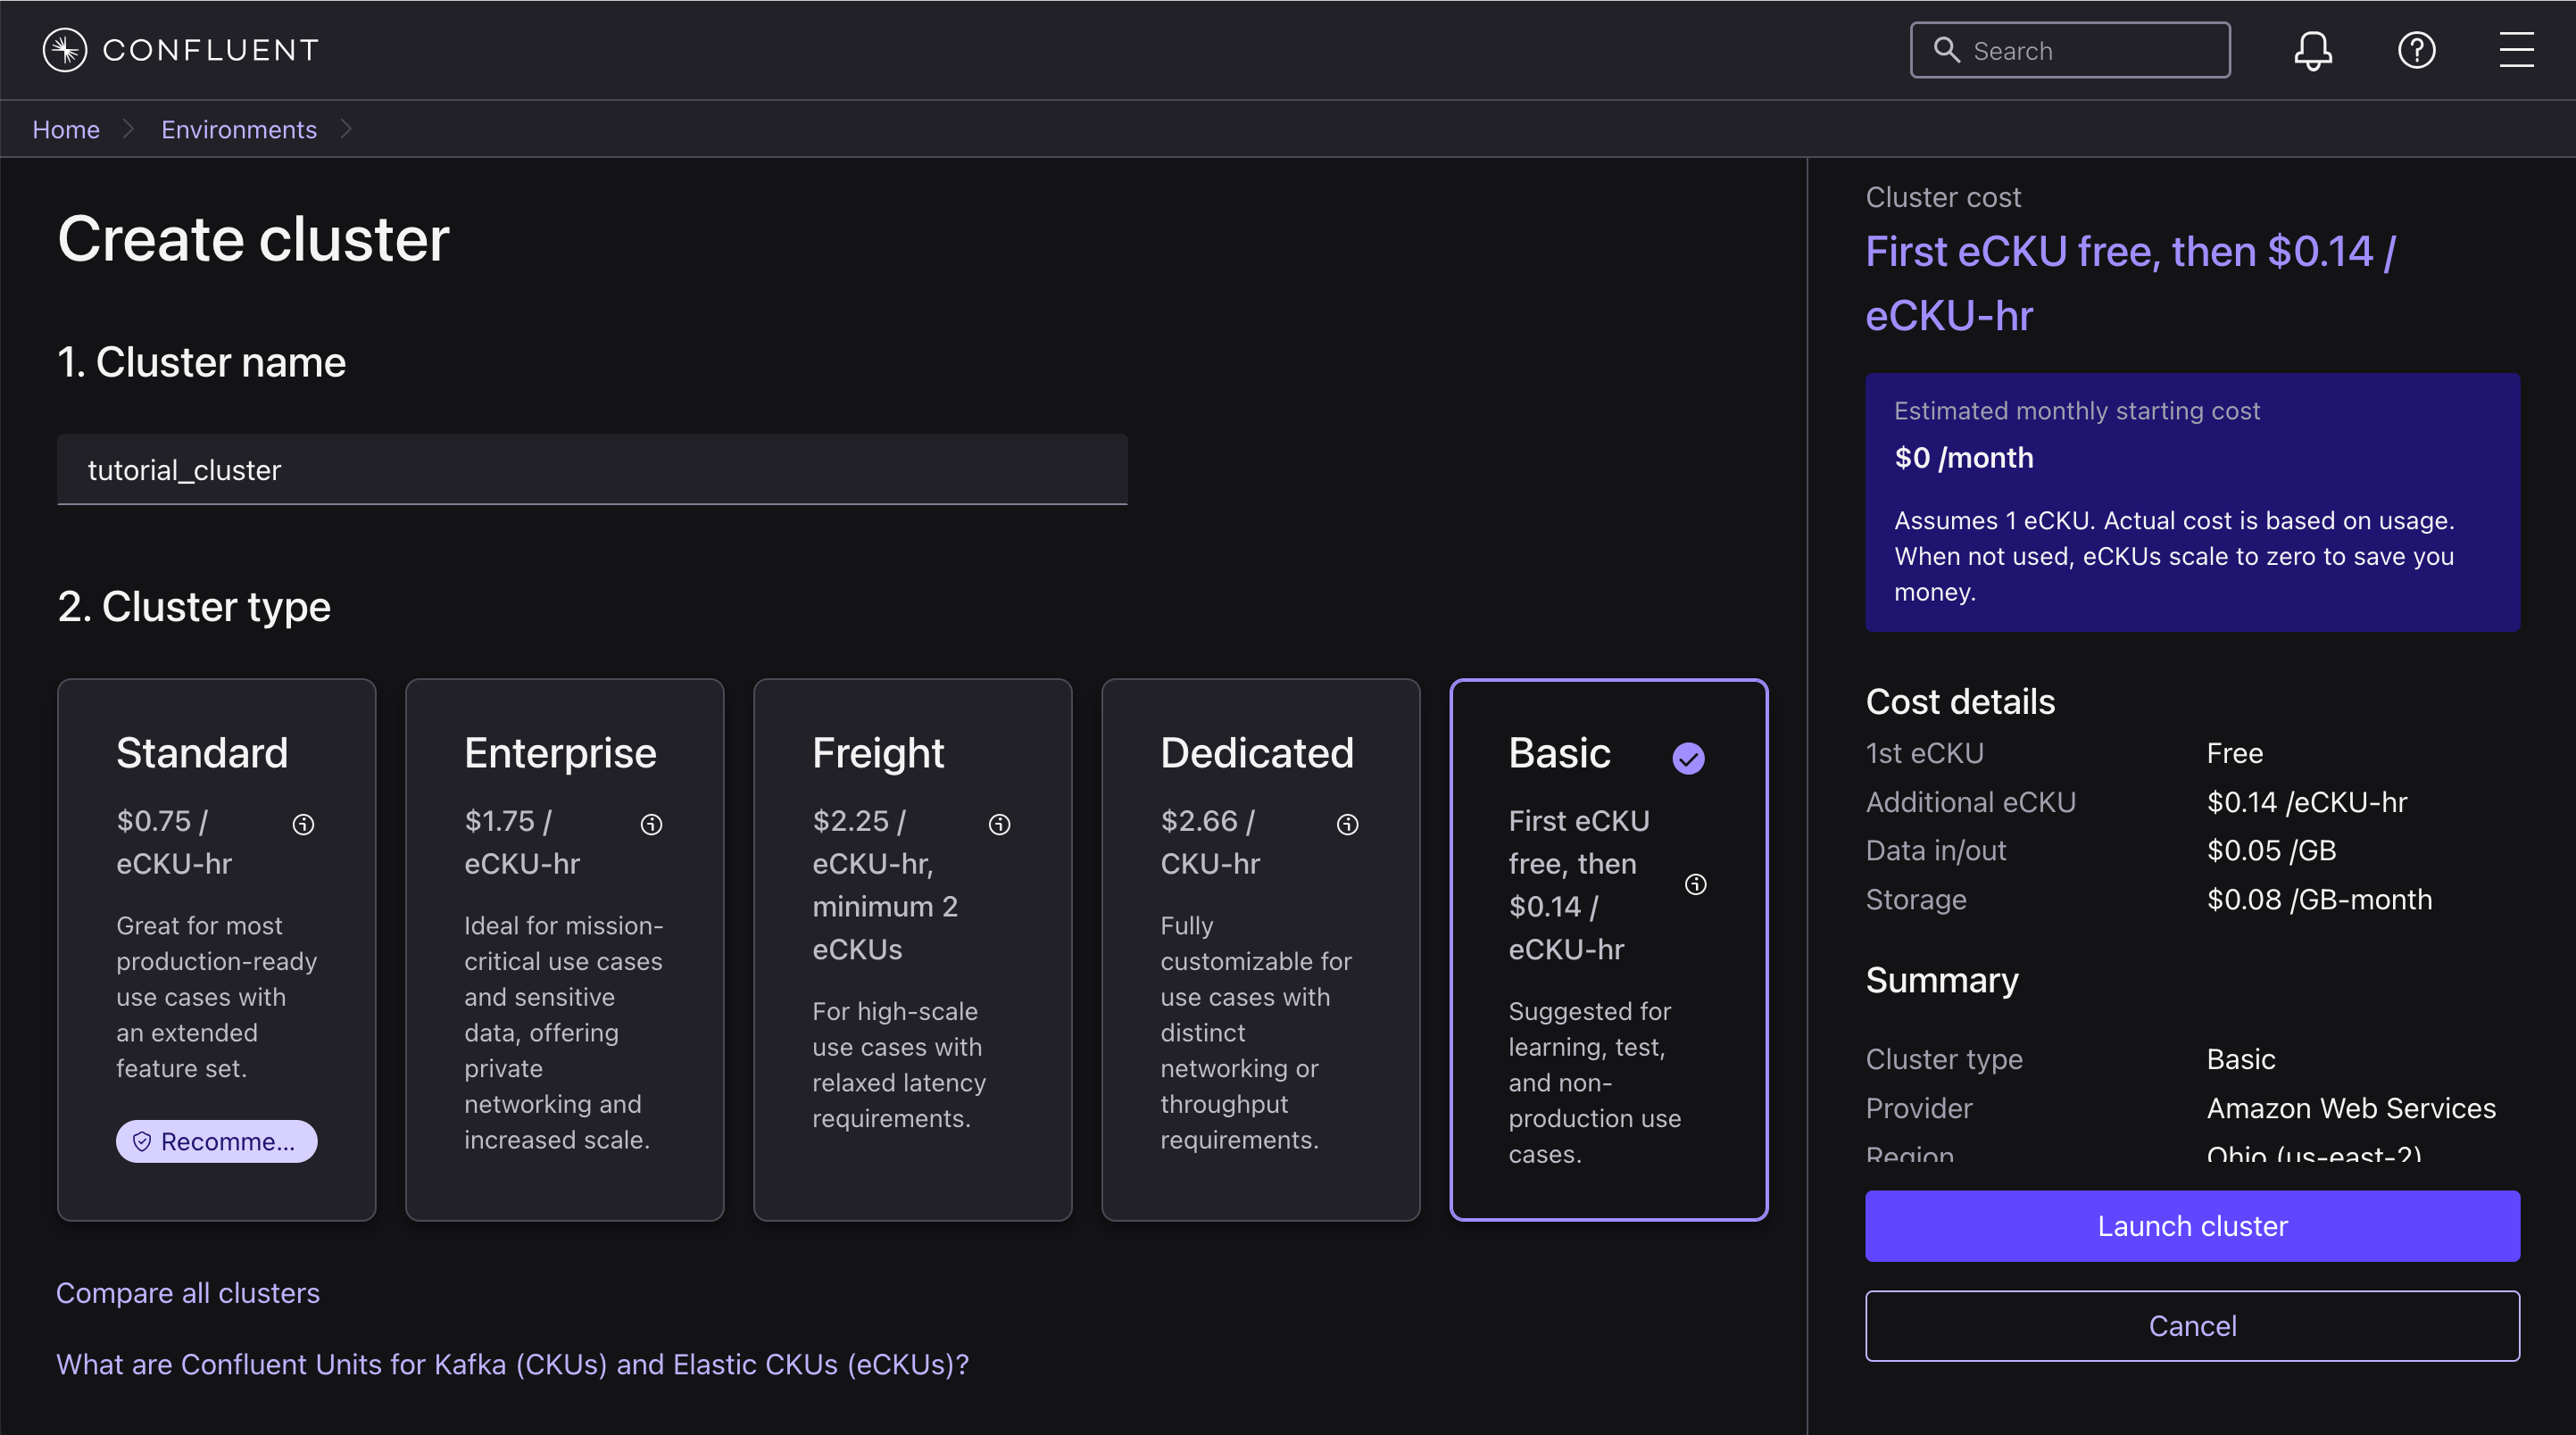Screen dimensions: 2576x1435
Task: Click the "1. Cluster name" heading
Action: click(202, 362)
